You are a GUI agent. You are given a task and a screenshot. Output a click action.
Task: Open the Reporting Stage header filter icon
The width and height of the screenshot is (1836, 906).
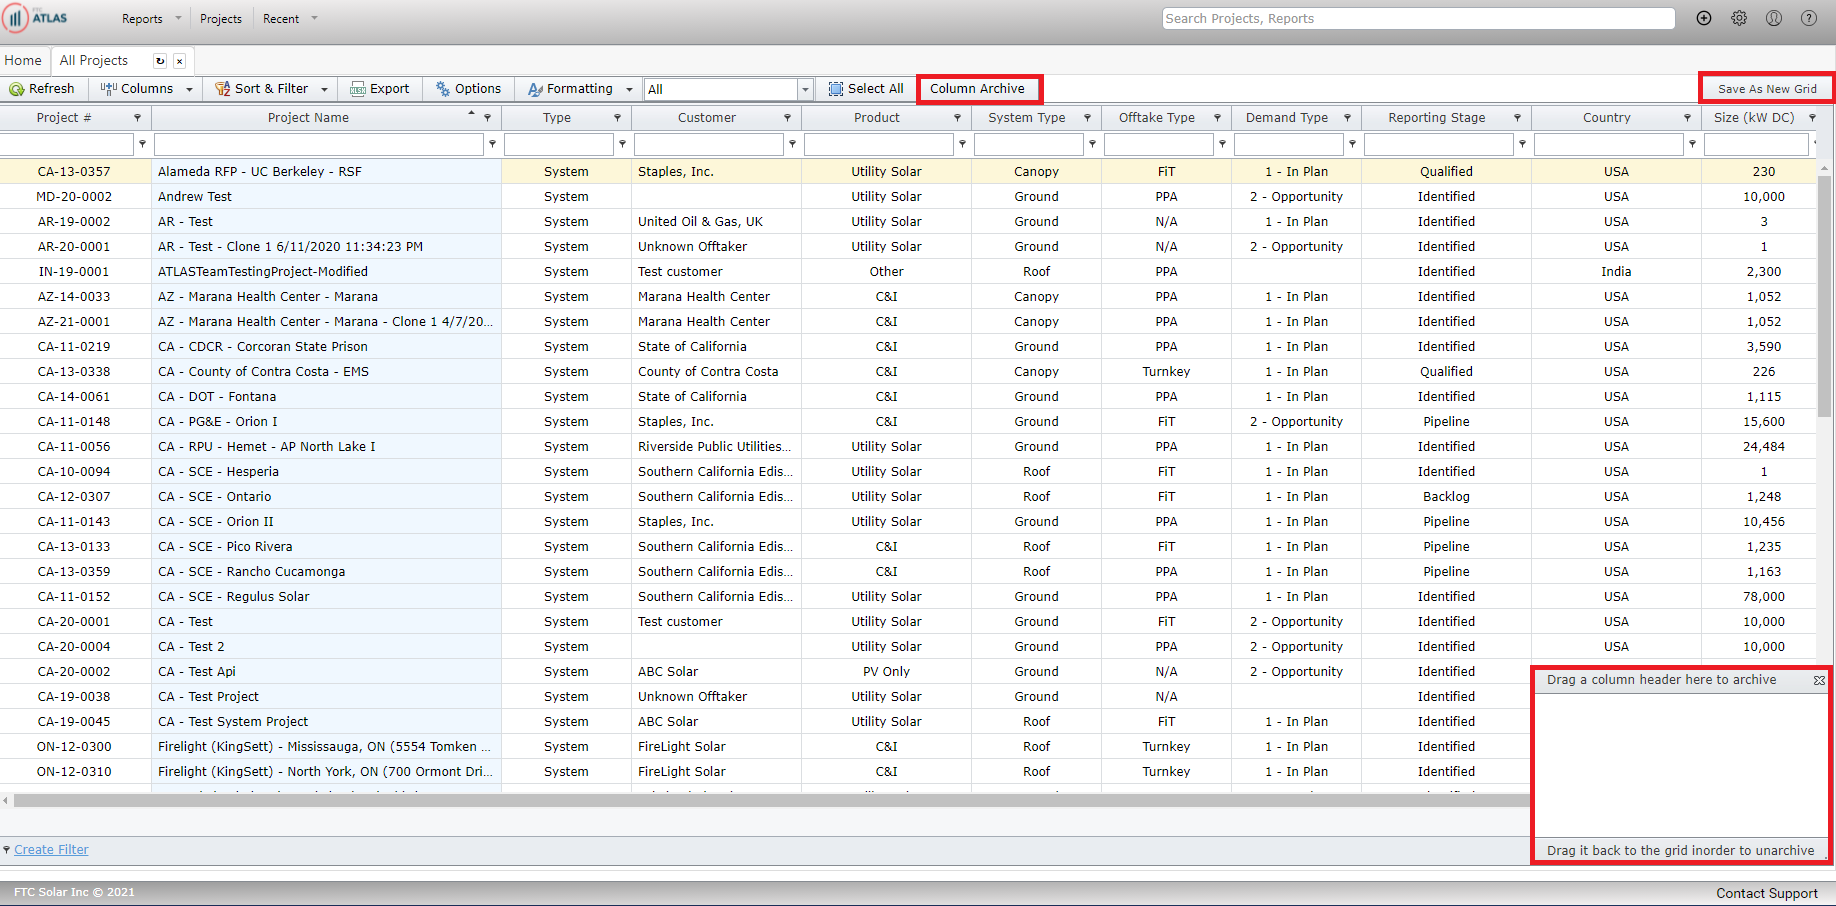[1517, 118]
